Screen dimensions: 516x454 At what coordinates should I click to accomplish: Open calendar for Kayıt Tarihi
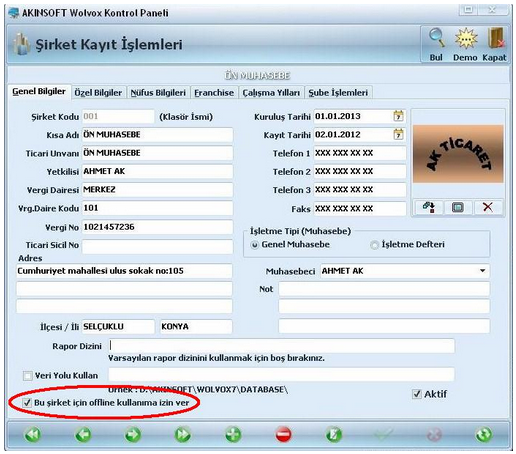tap(398, 134)
